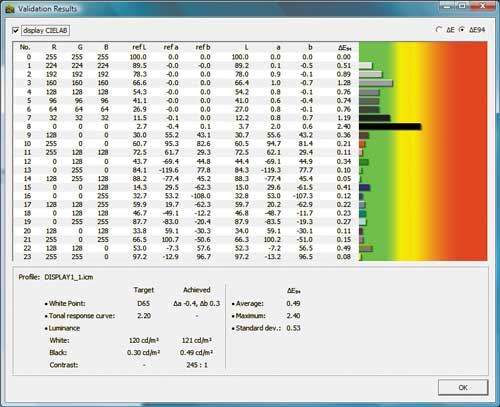
Task: Maximize the Validation Results window
Action: click(x=462, y=6)
